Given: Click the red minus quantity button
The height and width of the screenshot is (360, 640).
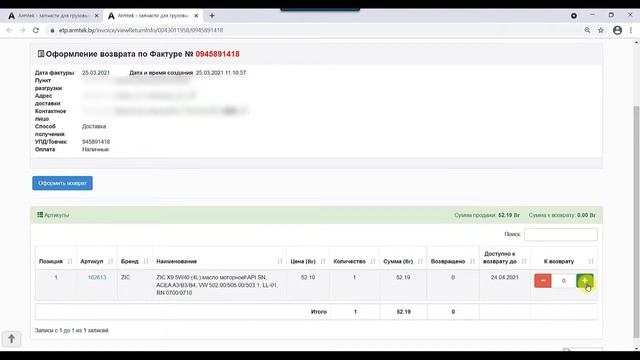Looking at the screenshot, I should [543, 281].
